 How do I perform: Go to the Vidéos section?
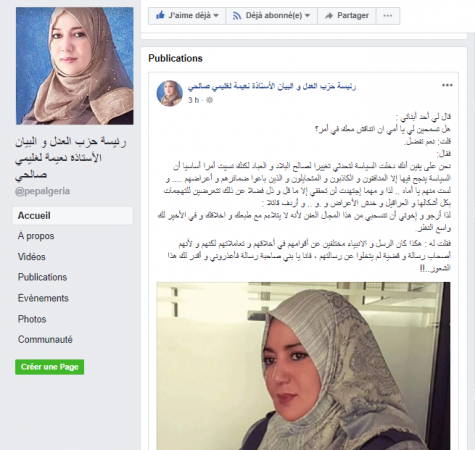pos(32,257)
